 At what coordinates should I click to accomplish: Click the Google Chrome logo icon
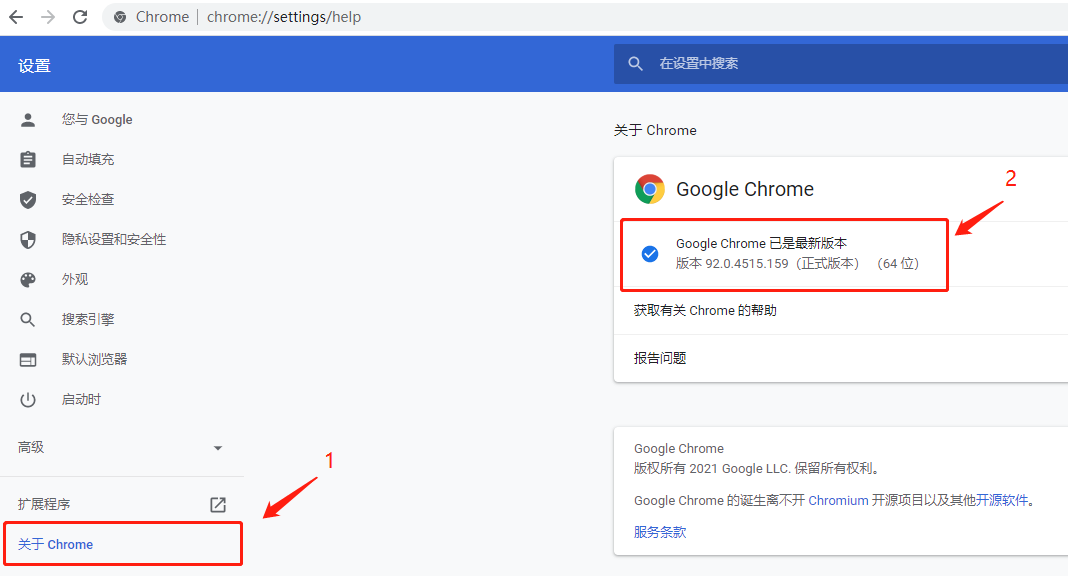coord(650,189)
